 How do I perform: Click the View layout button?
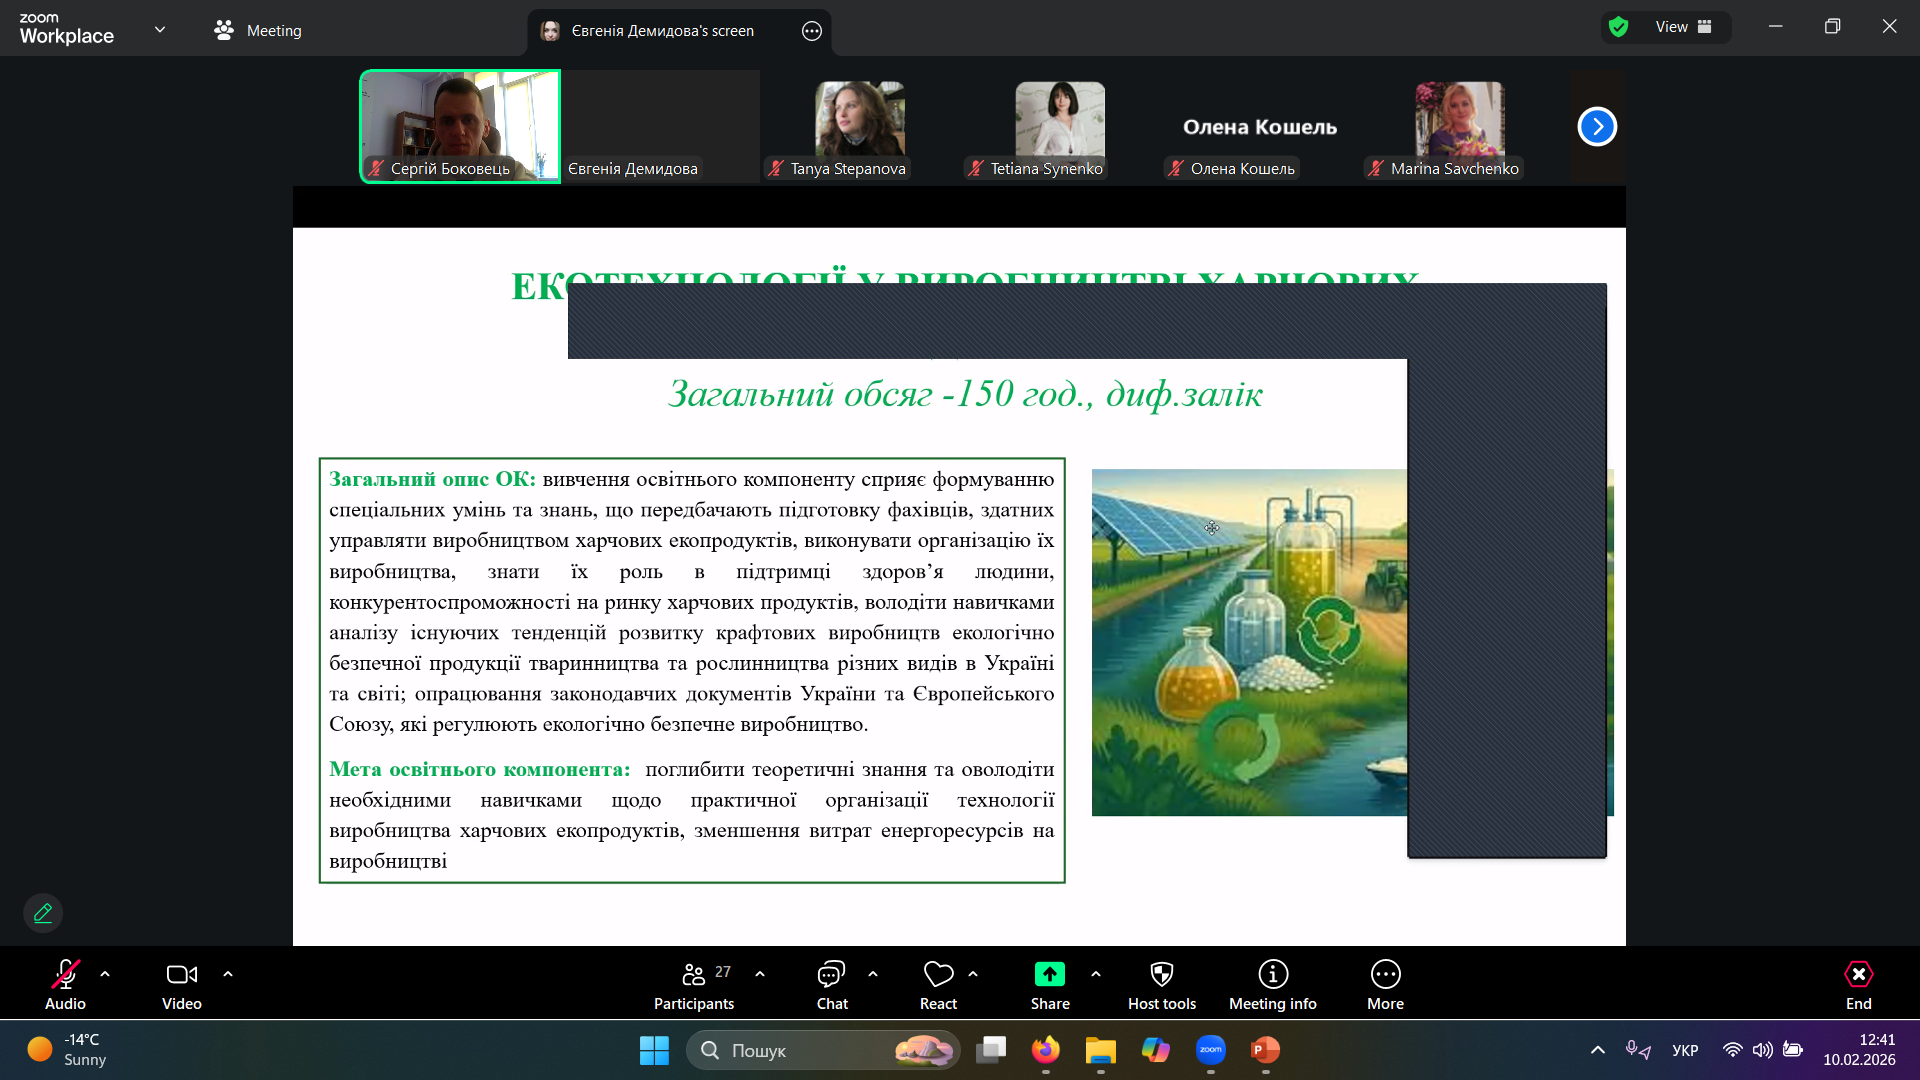pyautogui.click(x=1683, y=27)
